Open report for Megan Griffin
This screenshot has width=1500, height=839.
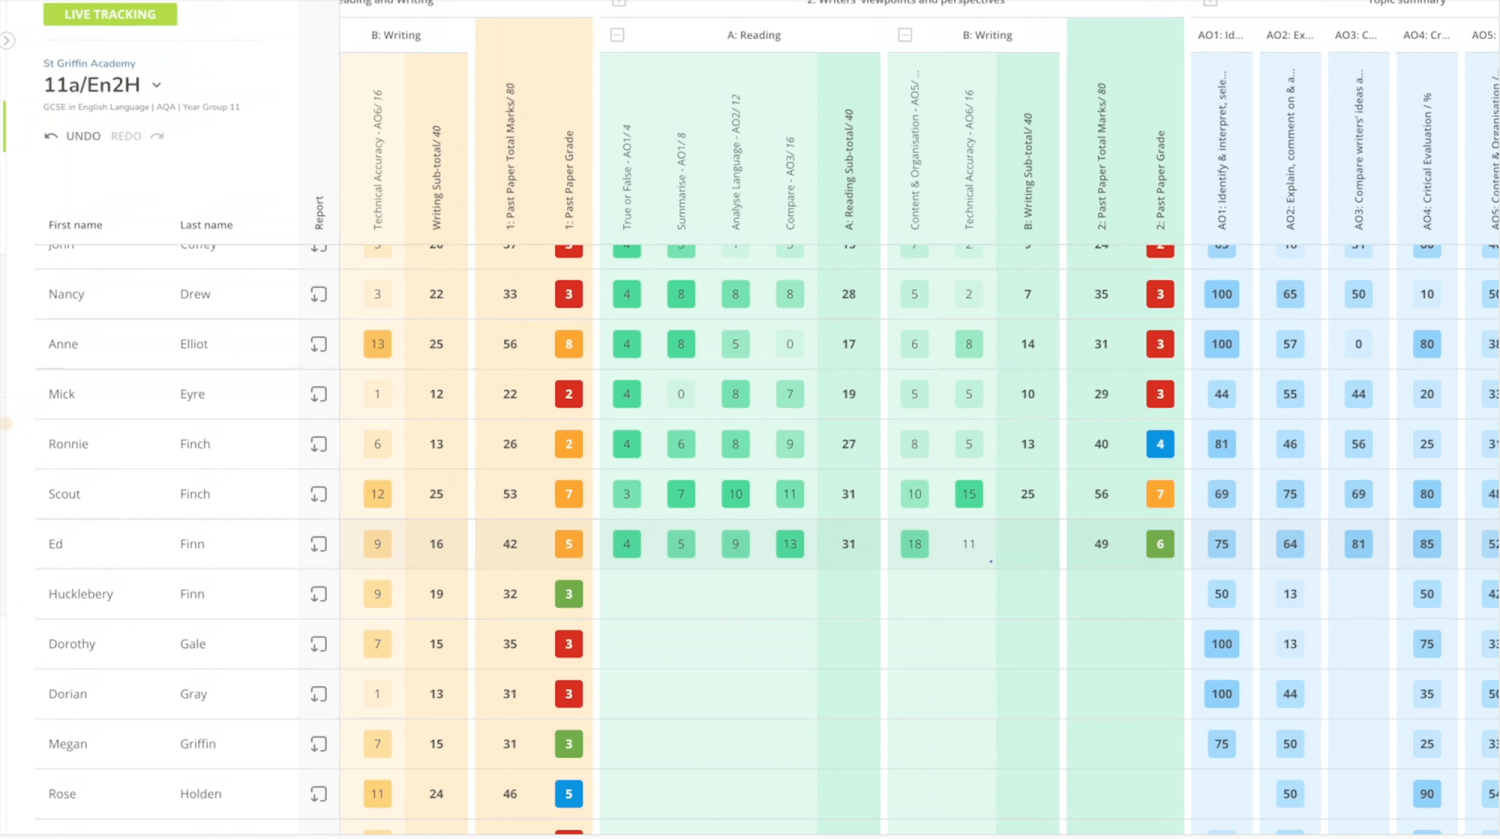click(x=318, y=744)
